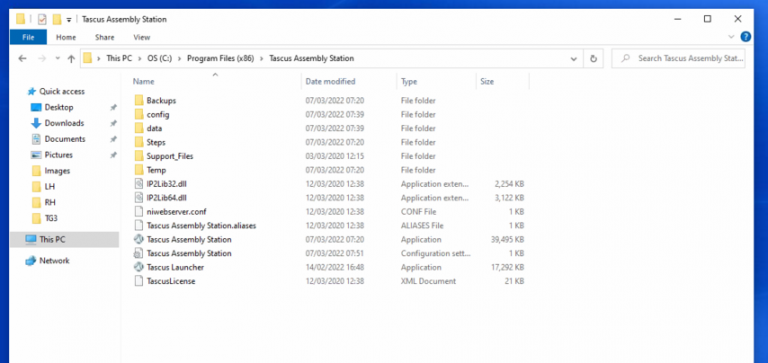
Task: Click the Pictures icon in sidebar
Action: (x=36, y=155)
